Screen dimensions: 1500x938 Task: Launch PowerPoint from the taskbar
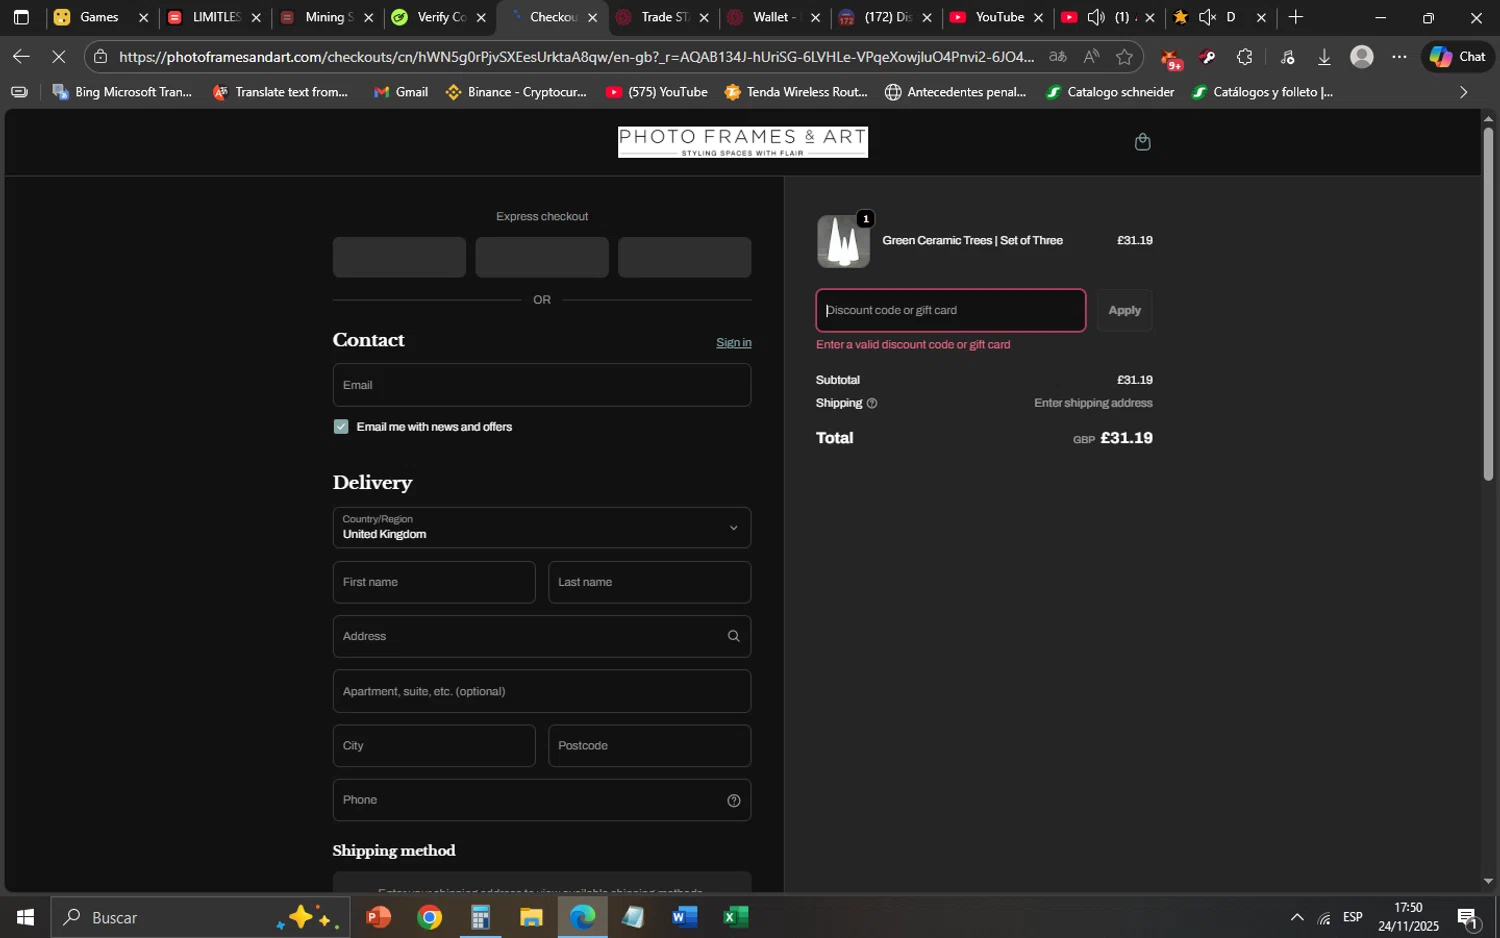tap(378, 917)
